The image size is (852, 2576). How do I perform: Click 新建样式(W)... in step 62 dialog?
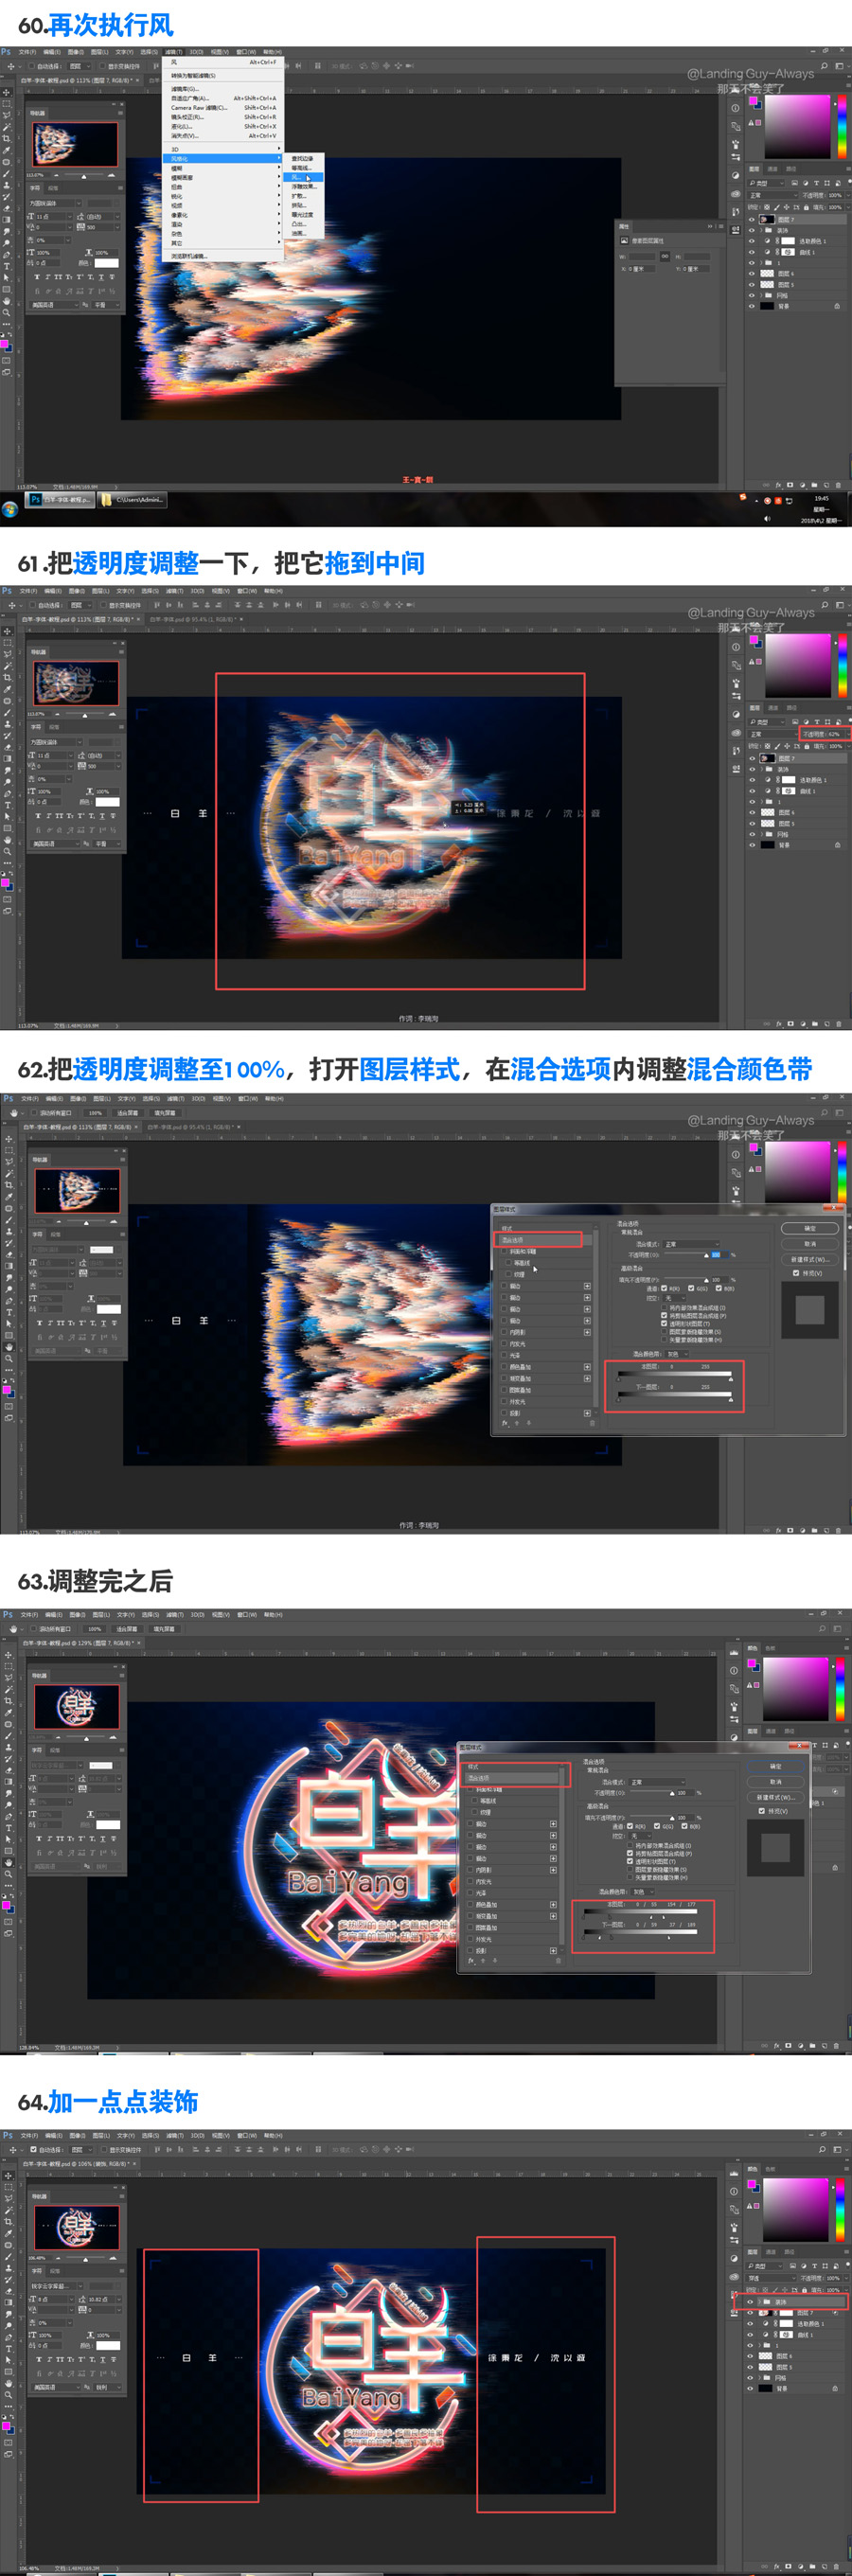click(x=809, y=1259)
